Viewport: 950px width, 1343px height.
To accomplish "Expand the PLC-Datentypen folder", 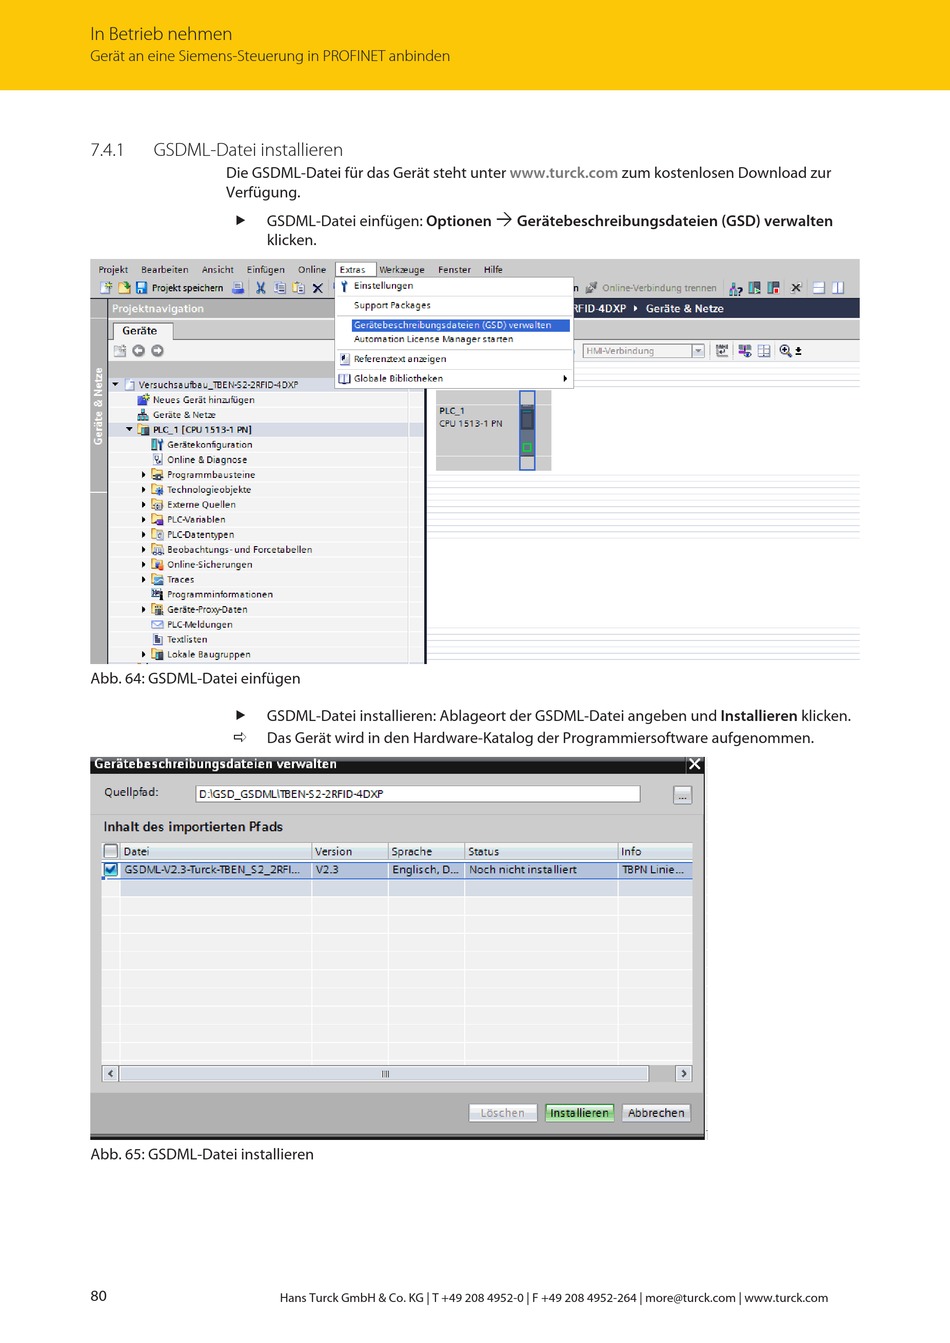I will (x=144, y=535).
